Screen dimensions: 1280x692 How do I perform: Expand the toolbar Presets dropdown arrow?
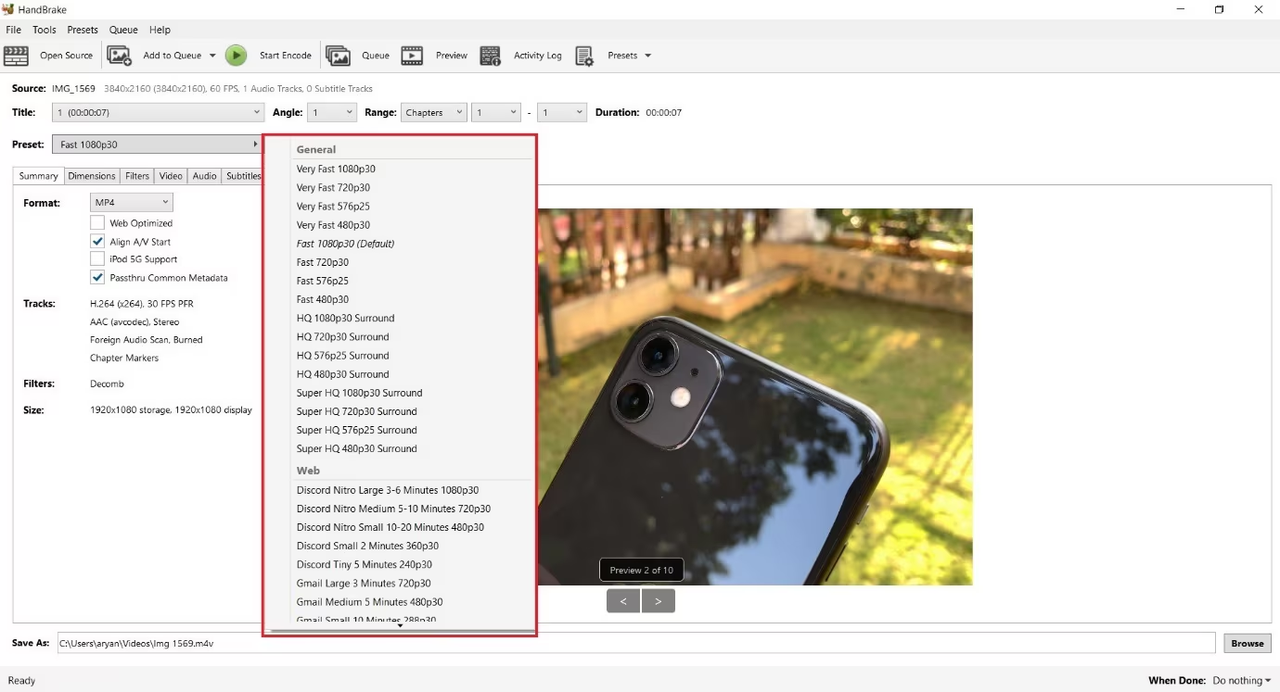click(648, 56)
